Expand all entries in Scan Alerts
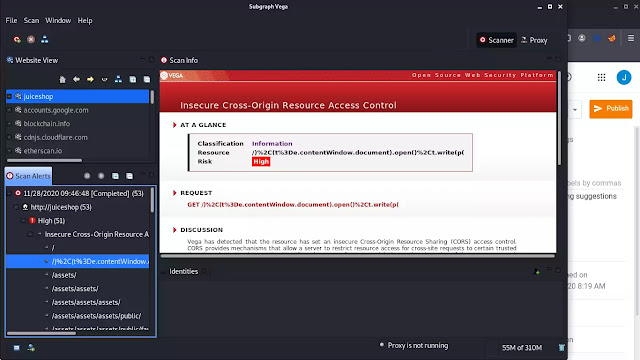This screenshot has height=360, width=640. point(116,176)
